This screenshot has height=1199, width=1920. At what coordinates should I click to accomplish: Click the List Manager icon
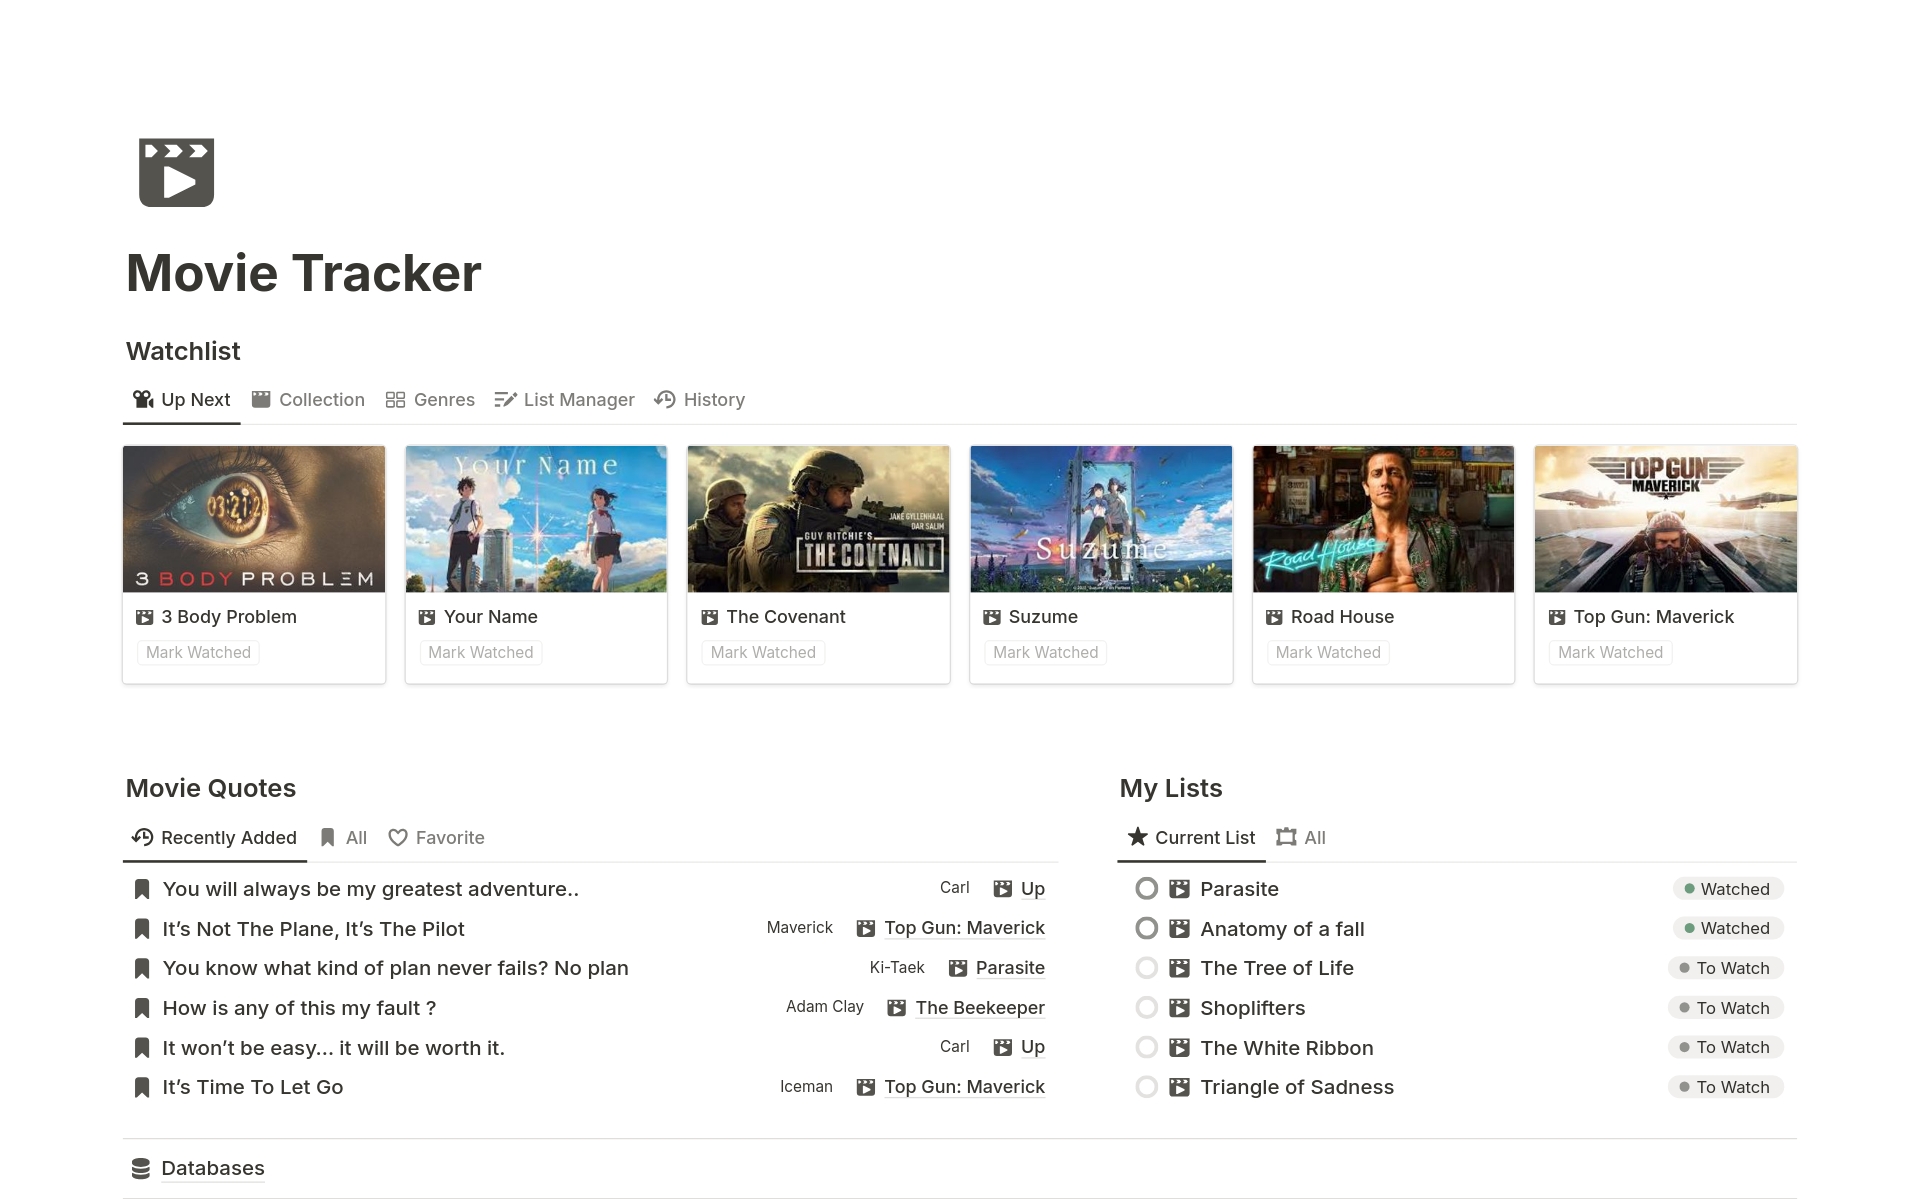(x=506, y=399)
